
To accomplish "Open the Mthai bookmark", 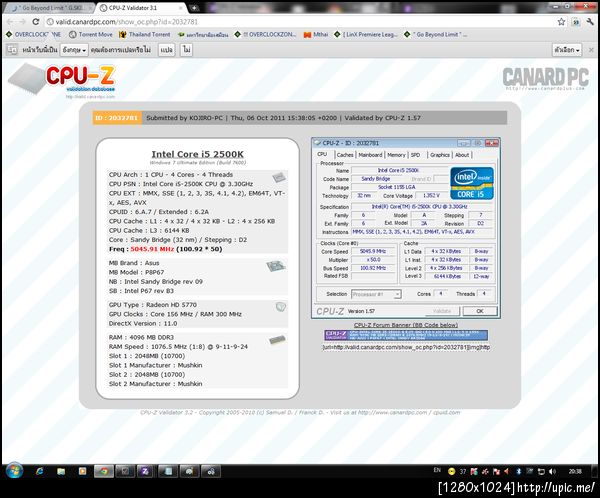I will [x=316, y=34].
